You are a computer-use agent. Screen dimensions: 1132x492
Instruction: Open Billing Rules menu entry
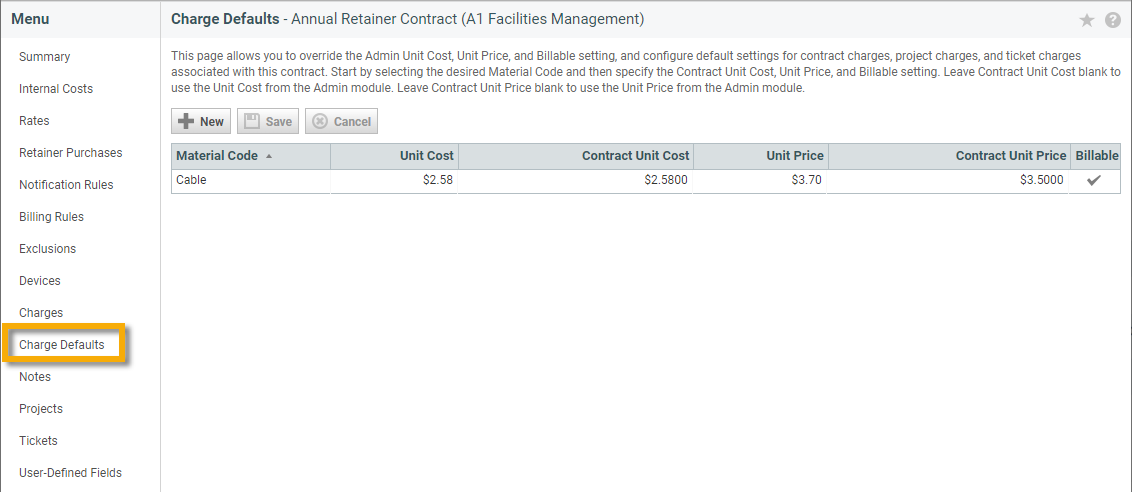pyautogui.click(x=51, y=217)
